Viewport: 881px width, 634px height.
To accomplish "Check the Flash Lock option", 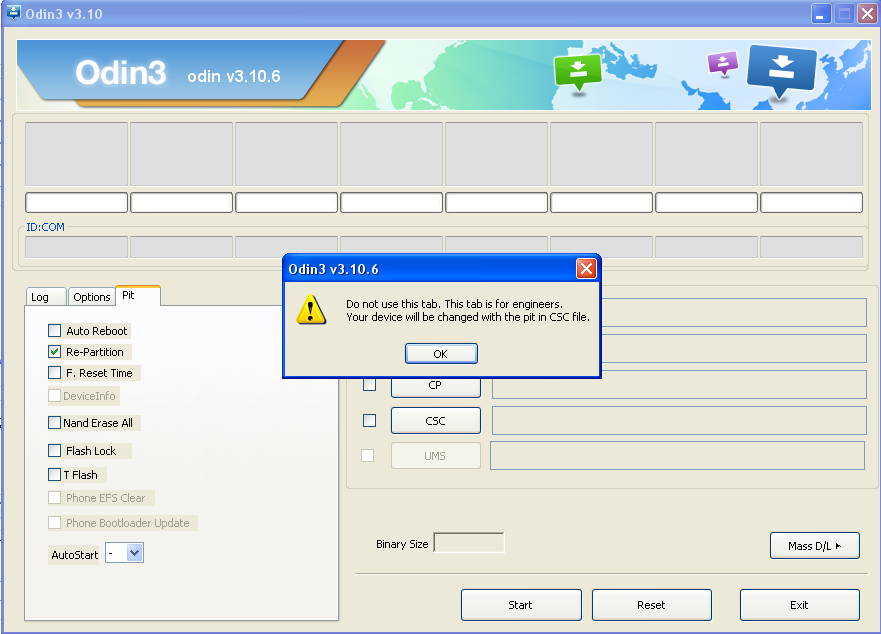I will click(x=55, y=451).
